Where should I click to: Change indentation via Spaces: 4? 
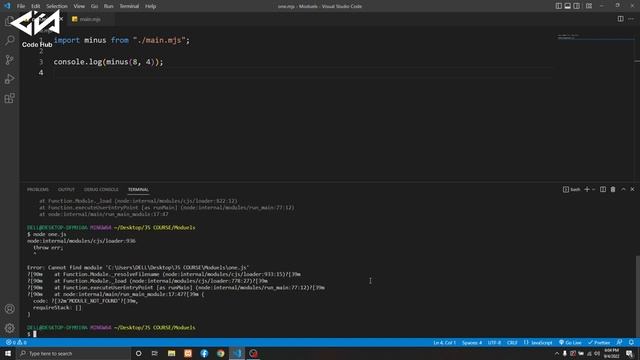pyautogui.click(x=472, y=342)
